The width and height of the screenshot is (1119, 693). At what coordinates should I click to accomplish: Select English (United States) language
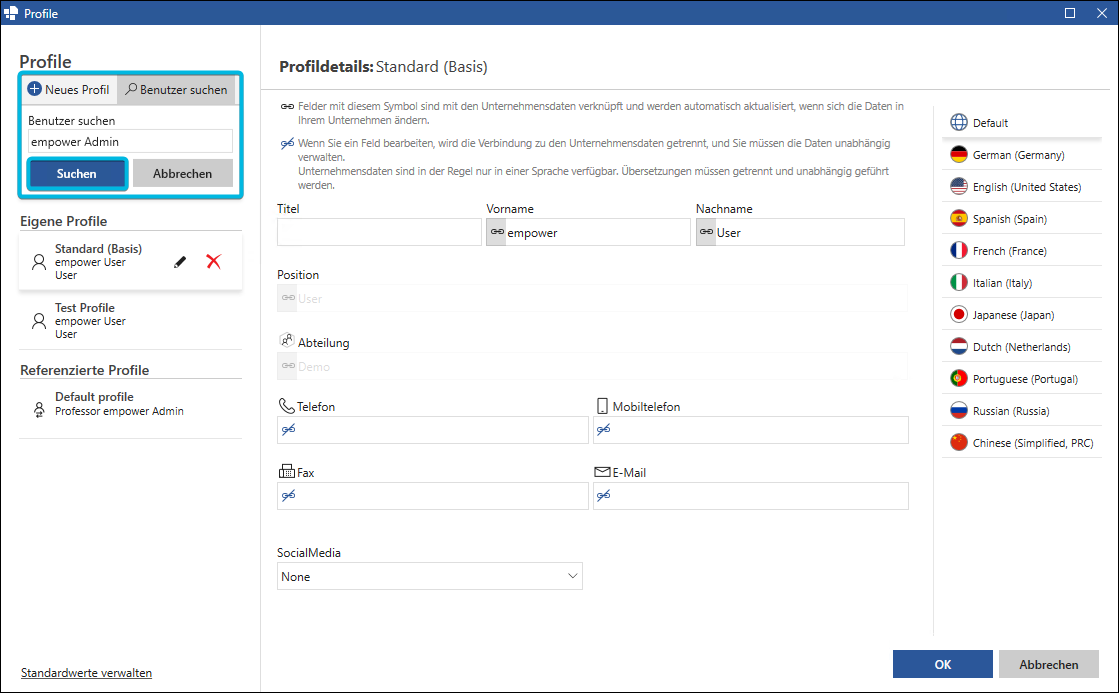[1021, 186]
